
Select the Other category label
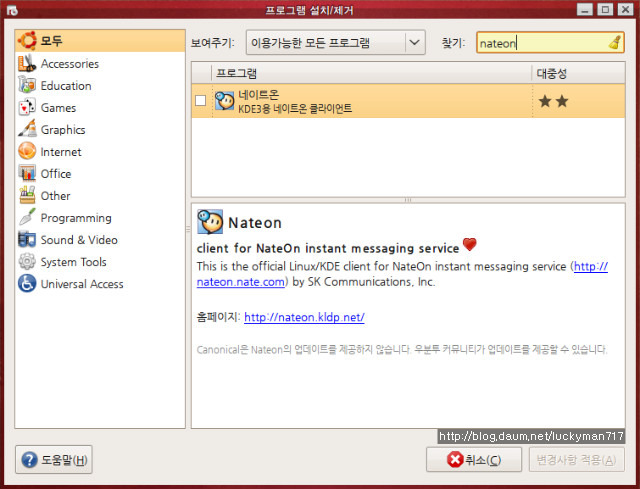pyautogui.click(x=56, y=196)
